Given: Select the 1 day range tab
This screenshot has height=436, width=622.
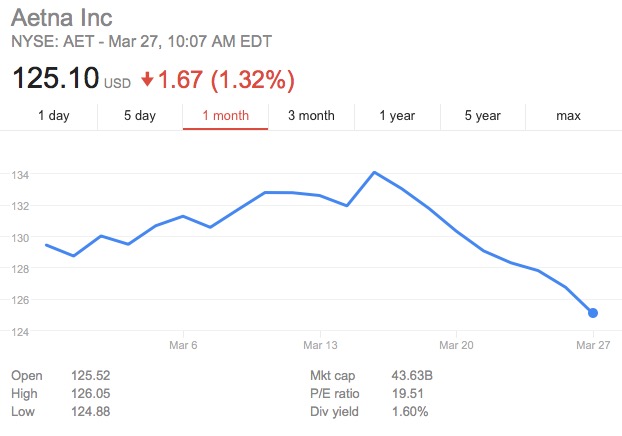Looking at the screenshot, I should (54, 116).
